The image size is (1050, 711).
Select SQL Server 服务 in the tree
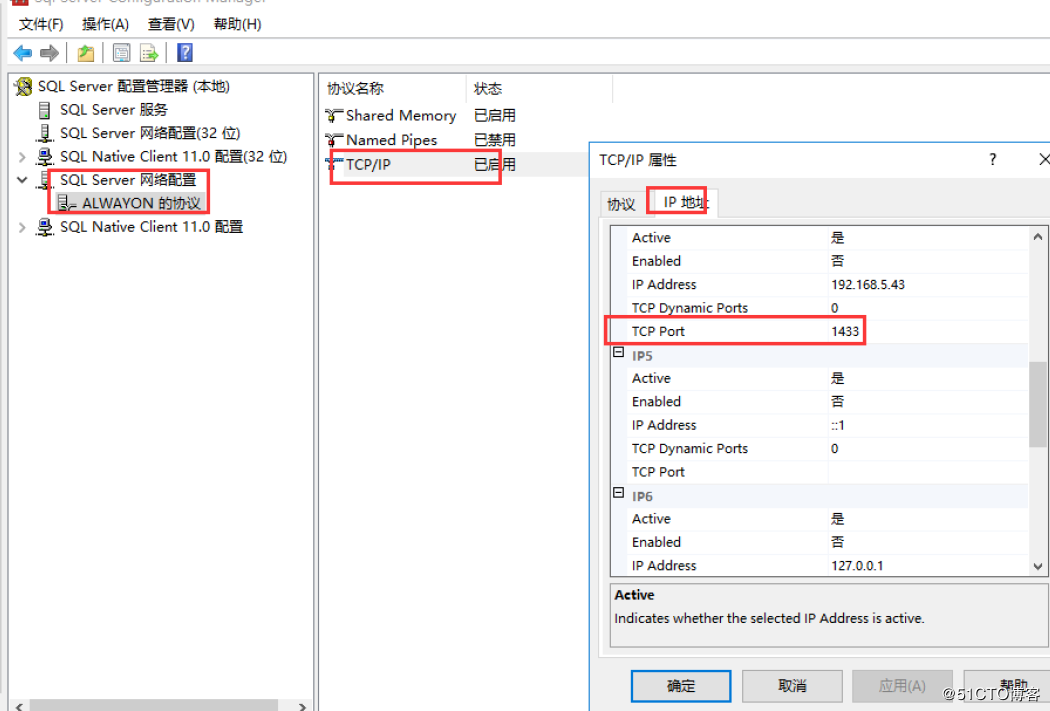[114, 110]
